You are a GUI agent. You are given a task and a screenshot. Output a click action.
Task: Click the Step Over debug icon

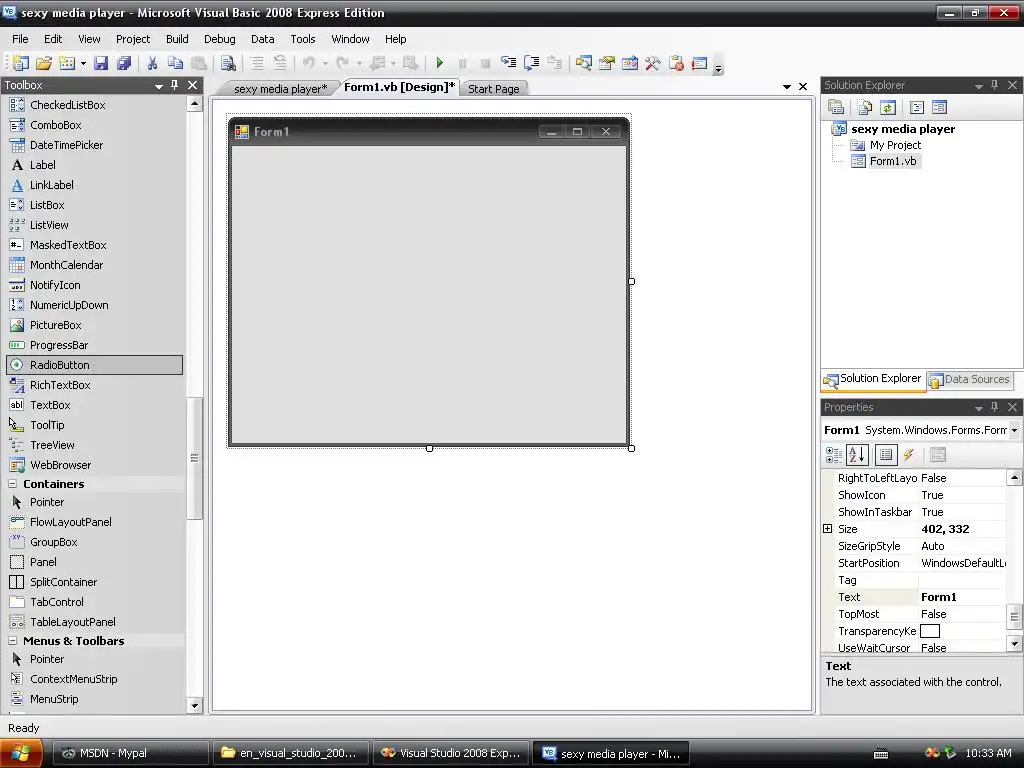tap(532, 63)
